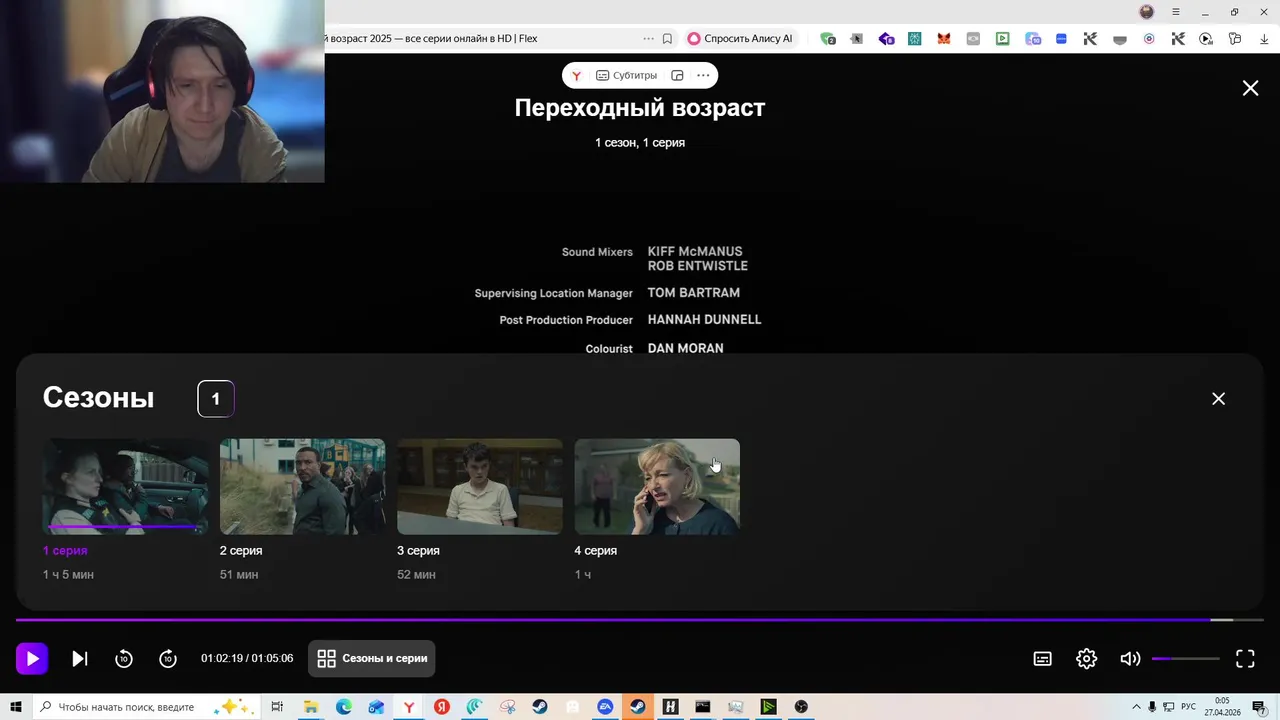1280x720 pixels.
Task: Open the Windows notification center
Action: coord(1259,707)
